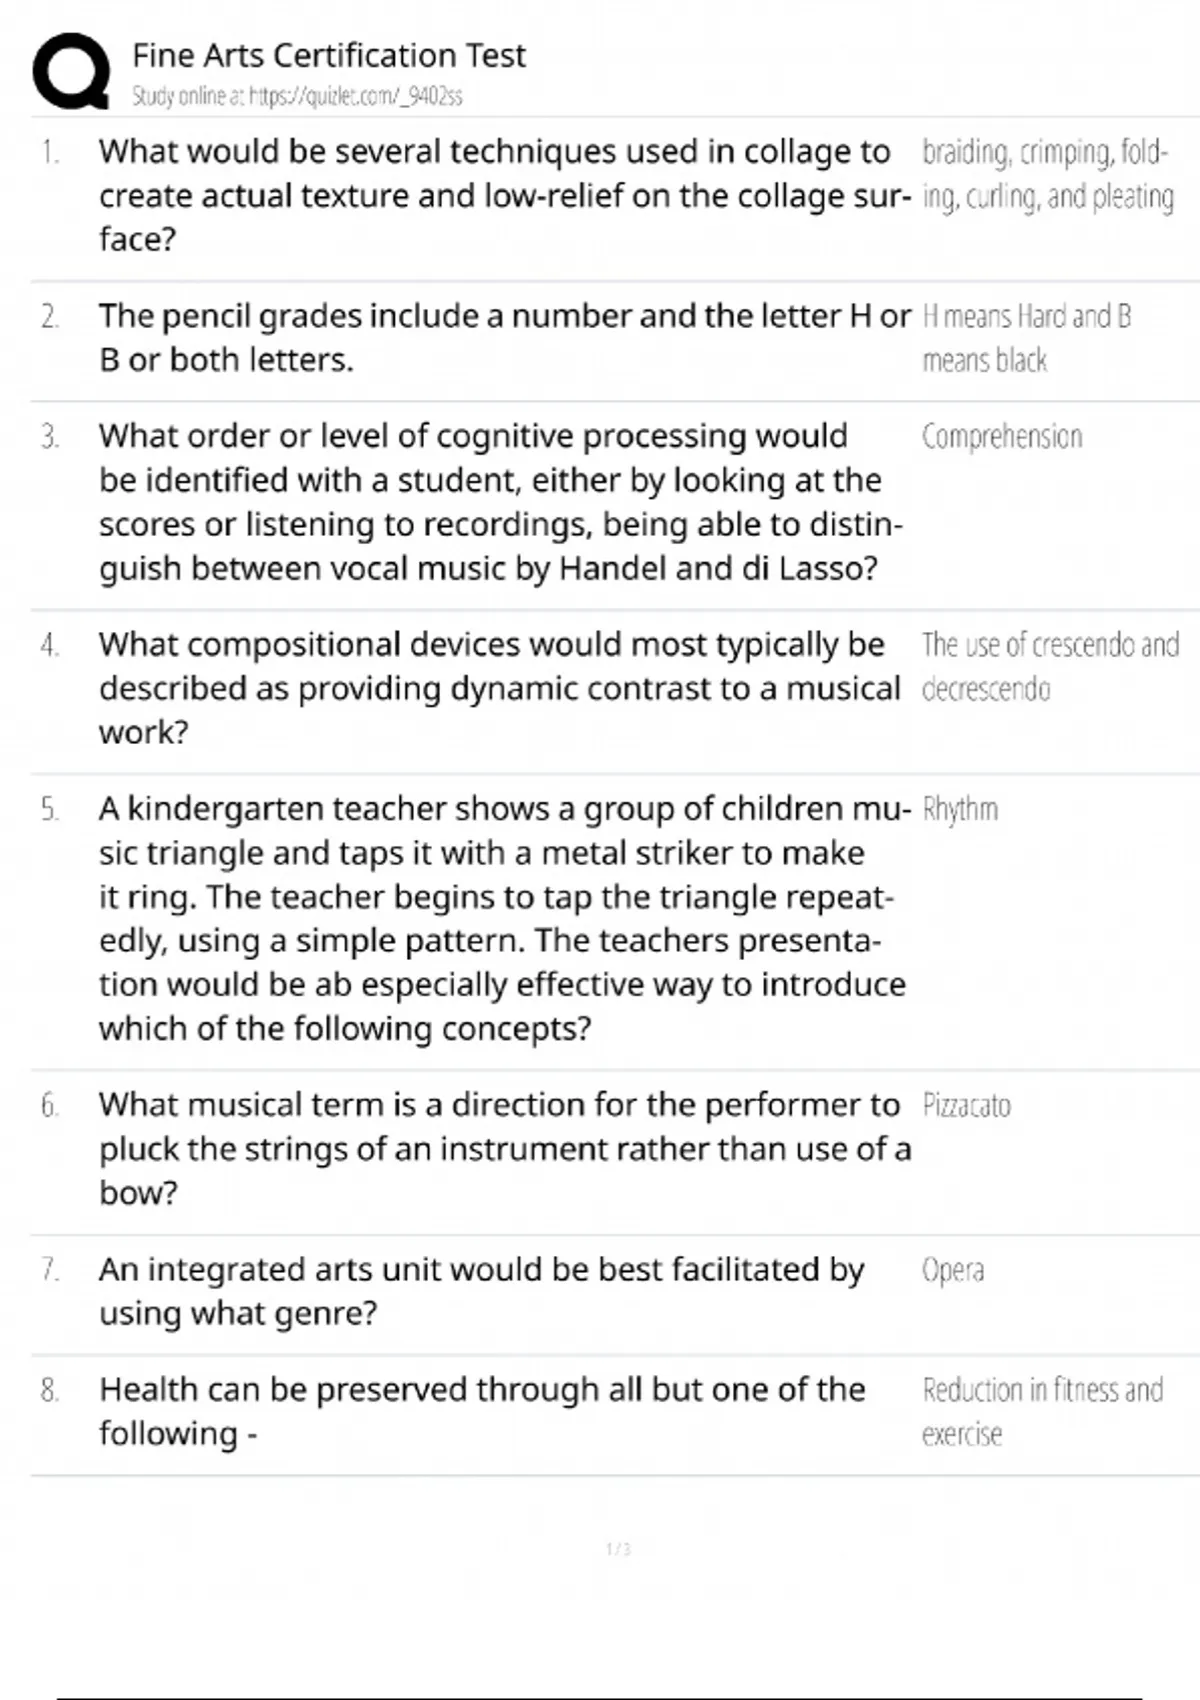Click the answer 'Opera'
The height and width of the screenshot is (1700, 1200).
(x=953, y=1270)
